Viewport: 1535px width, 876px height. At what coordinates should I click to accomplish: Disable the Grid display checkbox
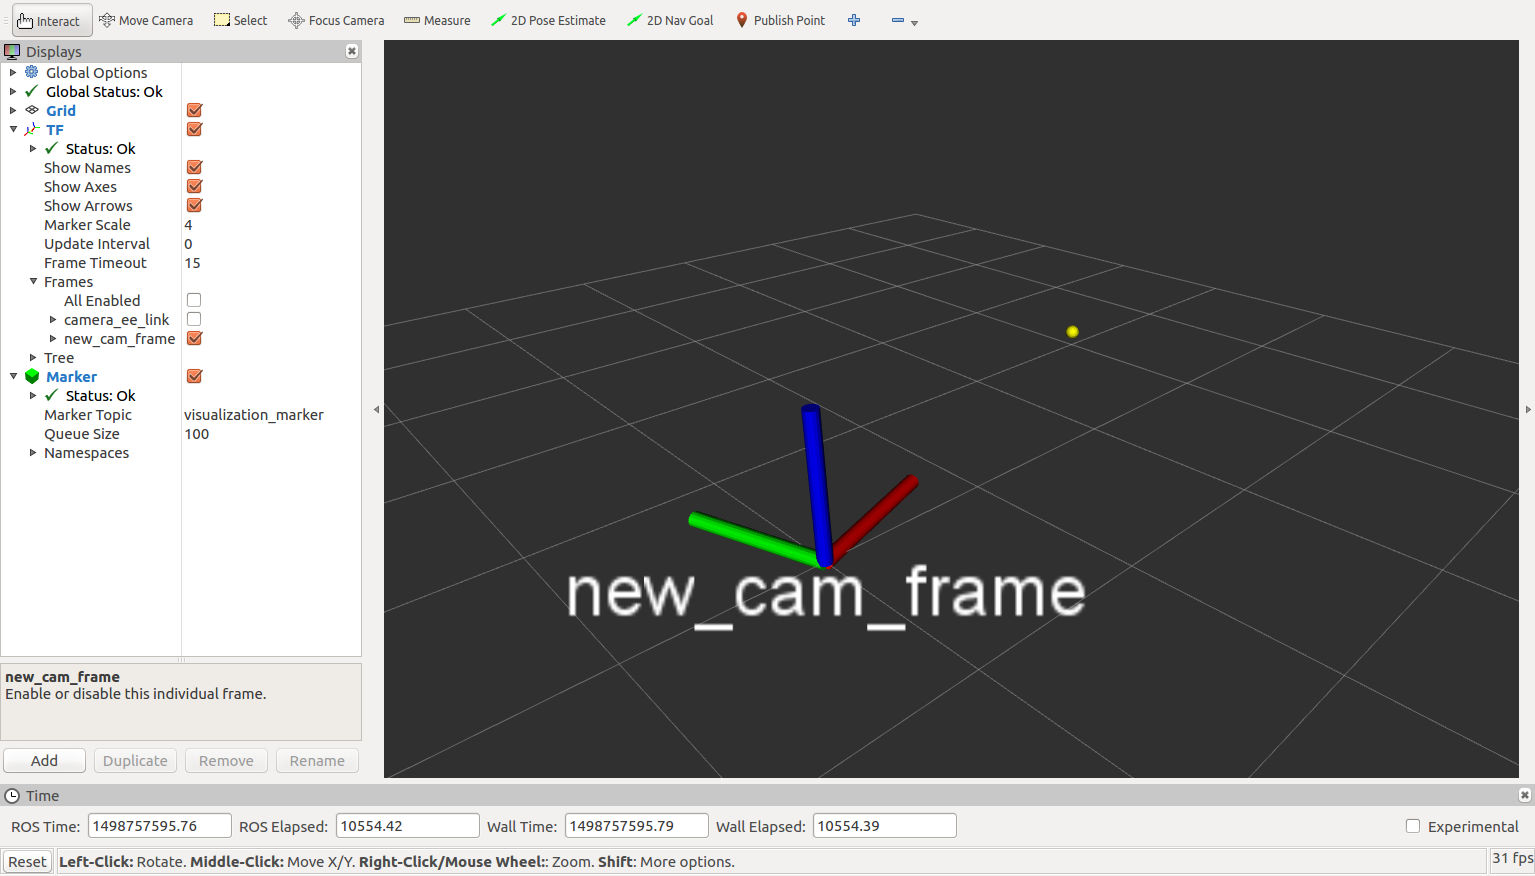(195, 111)
